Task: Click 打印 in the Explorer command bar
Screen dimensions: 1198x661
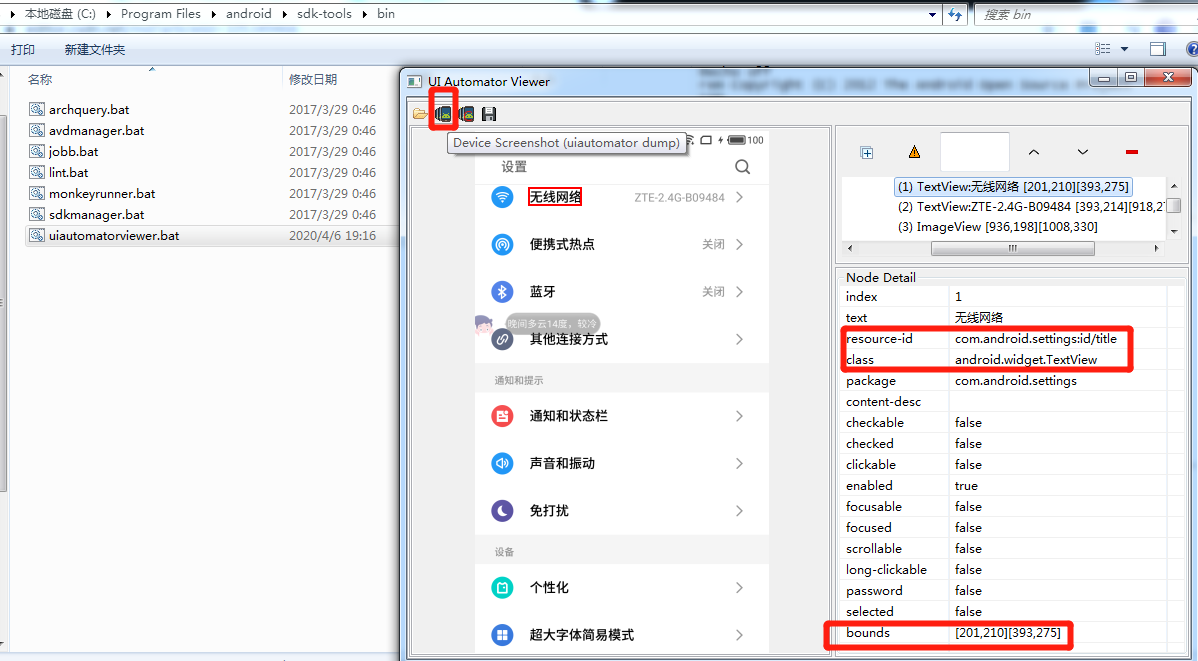Action: point(24,48)
